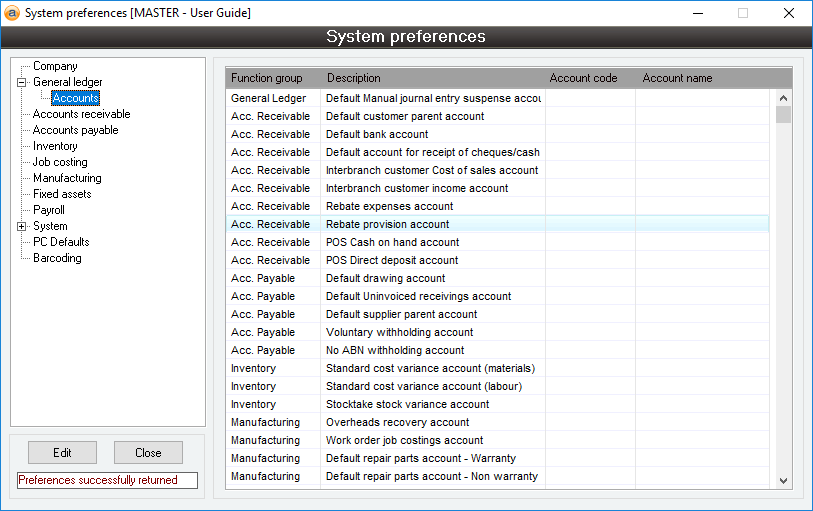Select Accounts under General ledger
The height and width of the screenshot is (511, 813).
(75, 98)
